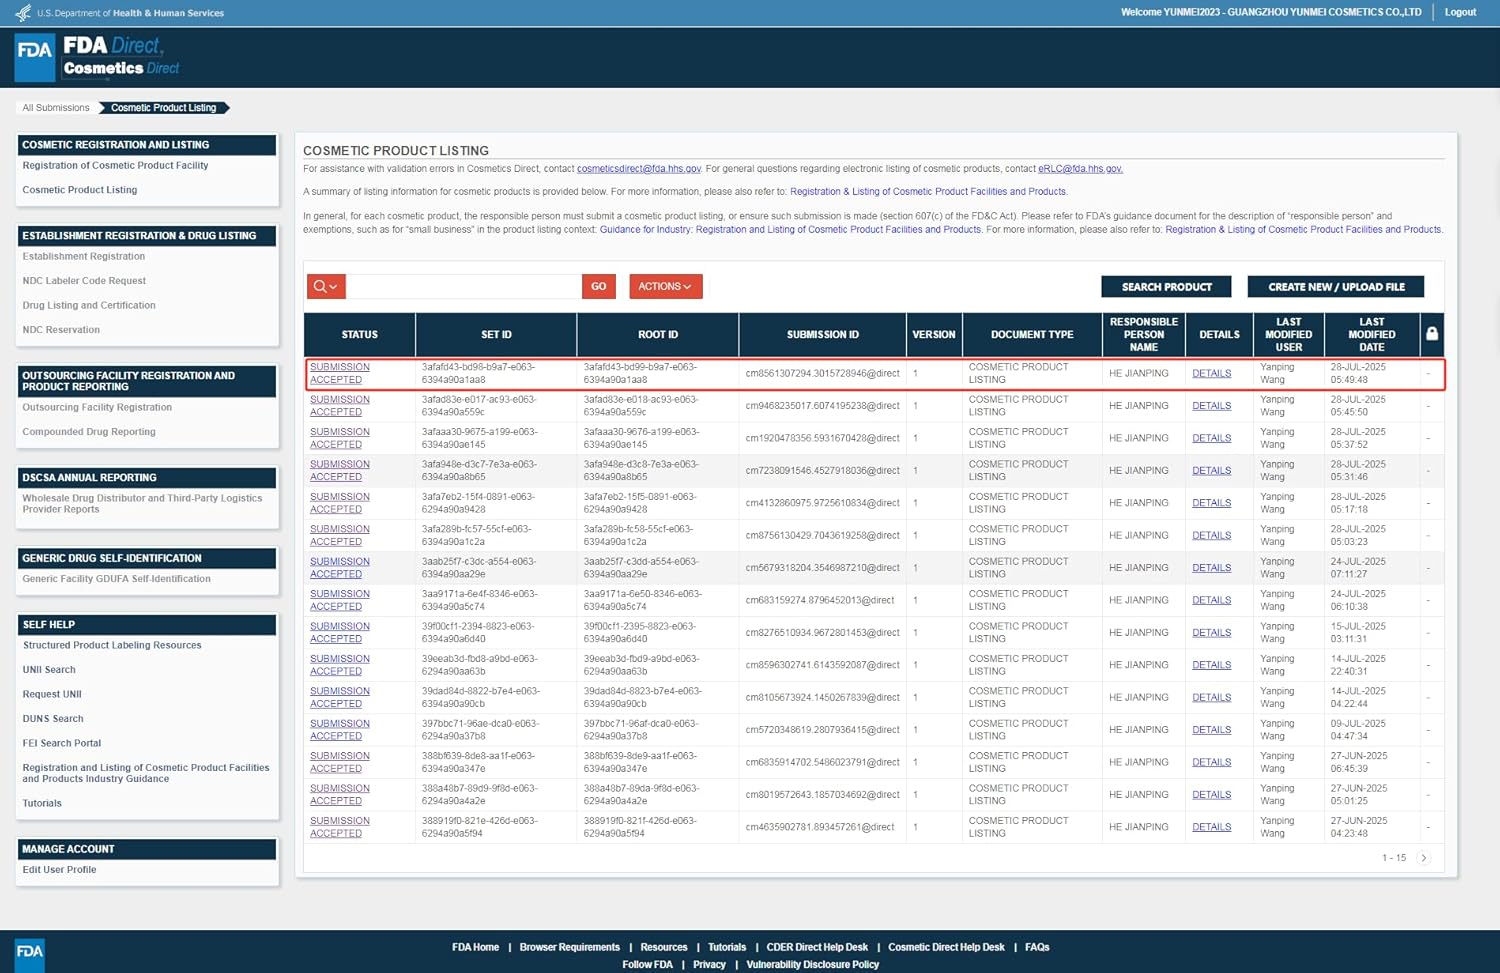Go to next page using chevron

(1424, 858)
